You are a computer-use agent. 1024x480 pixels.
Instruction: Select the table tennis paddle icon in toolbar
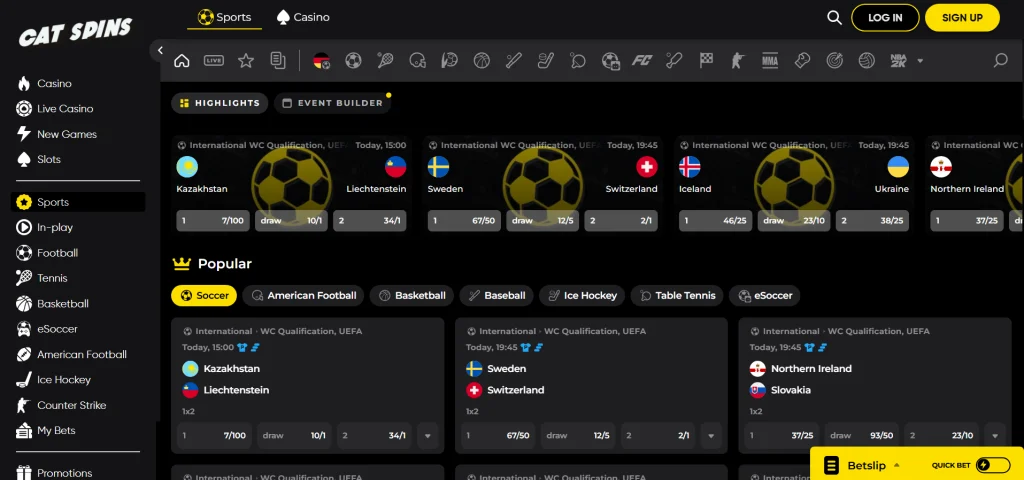[577, 61]
